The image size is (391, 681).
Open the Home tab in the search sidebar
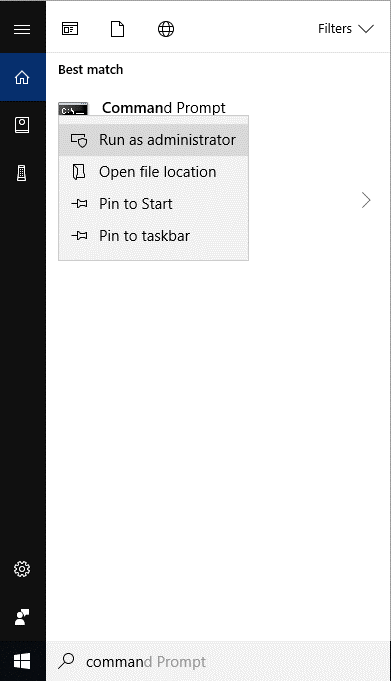coord(22,77)
